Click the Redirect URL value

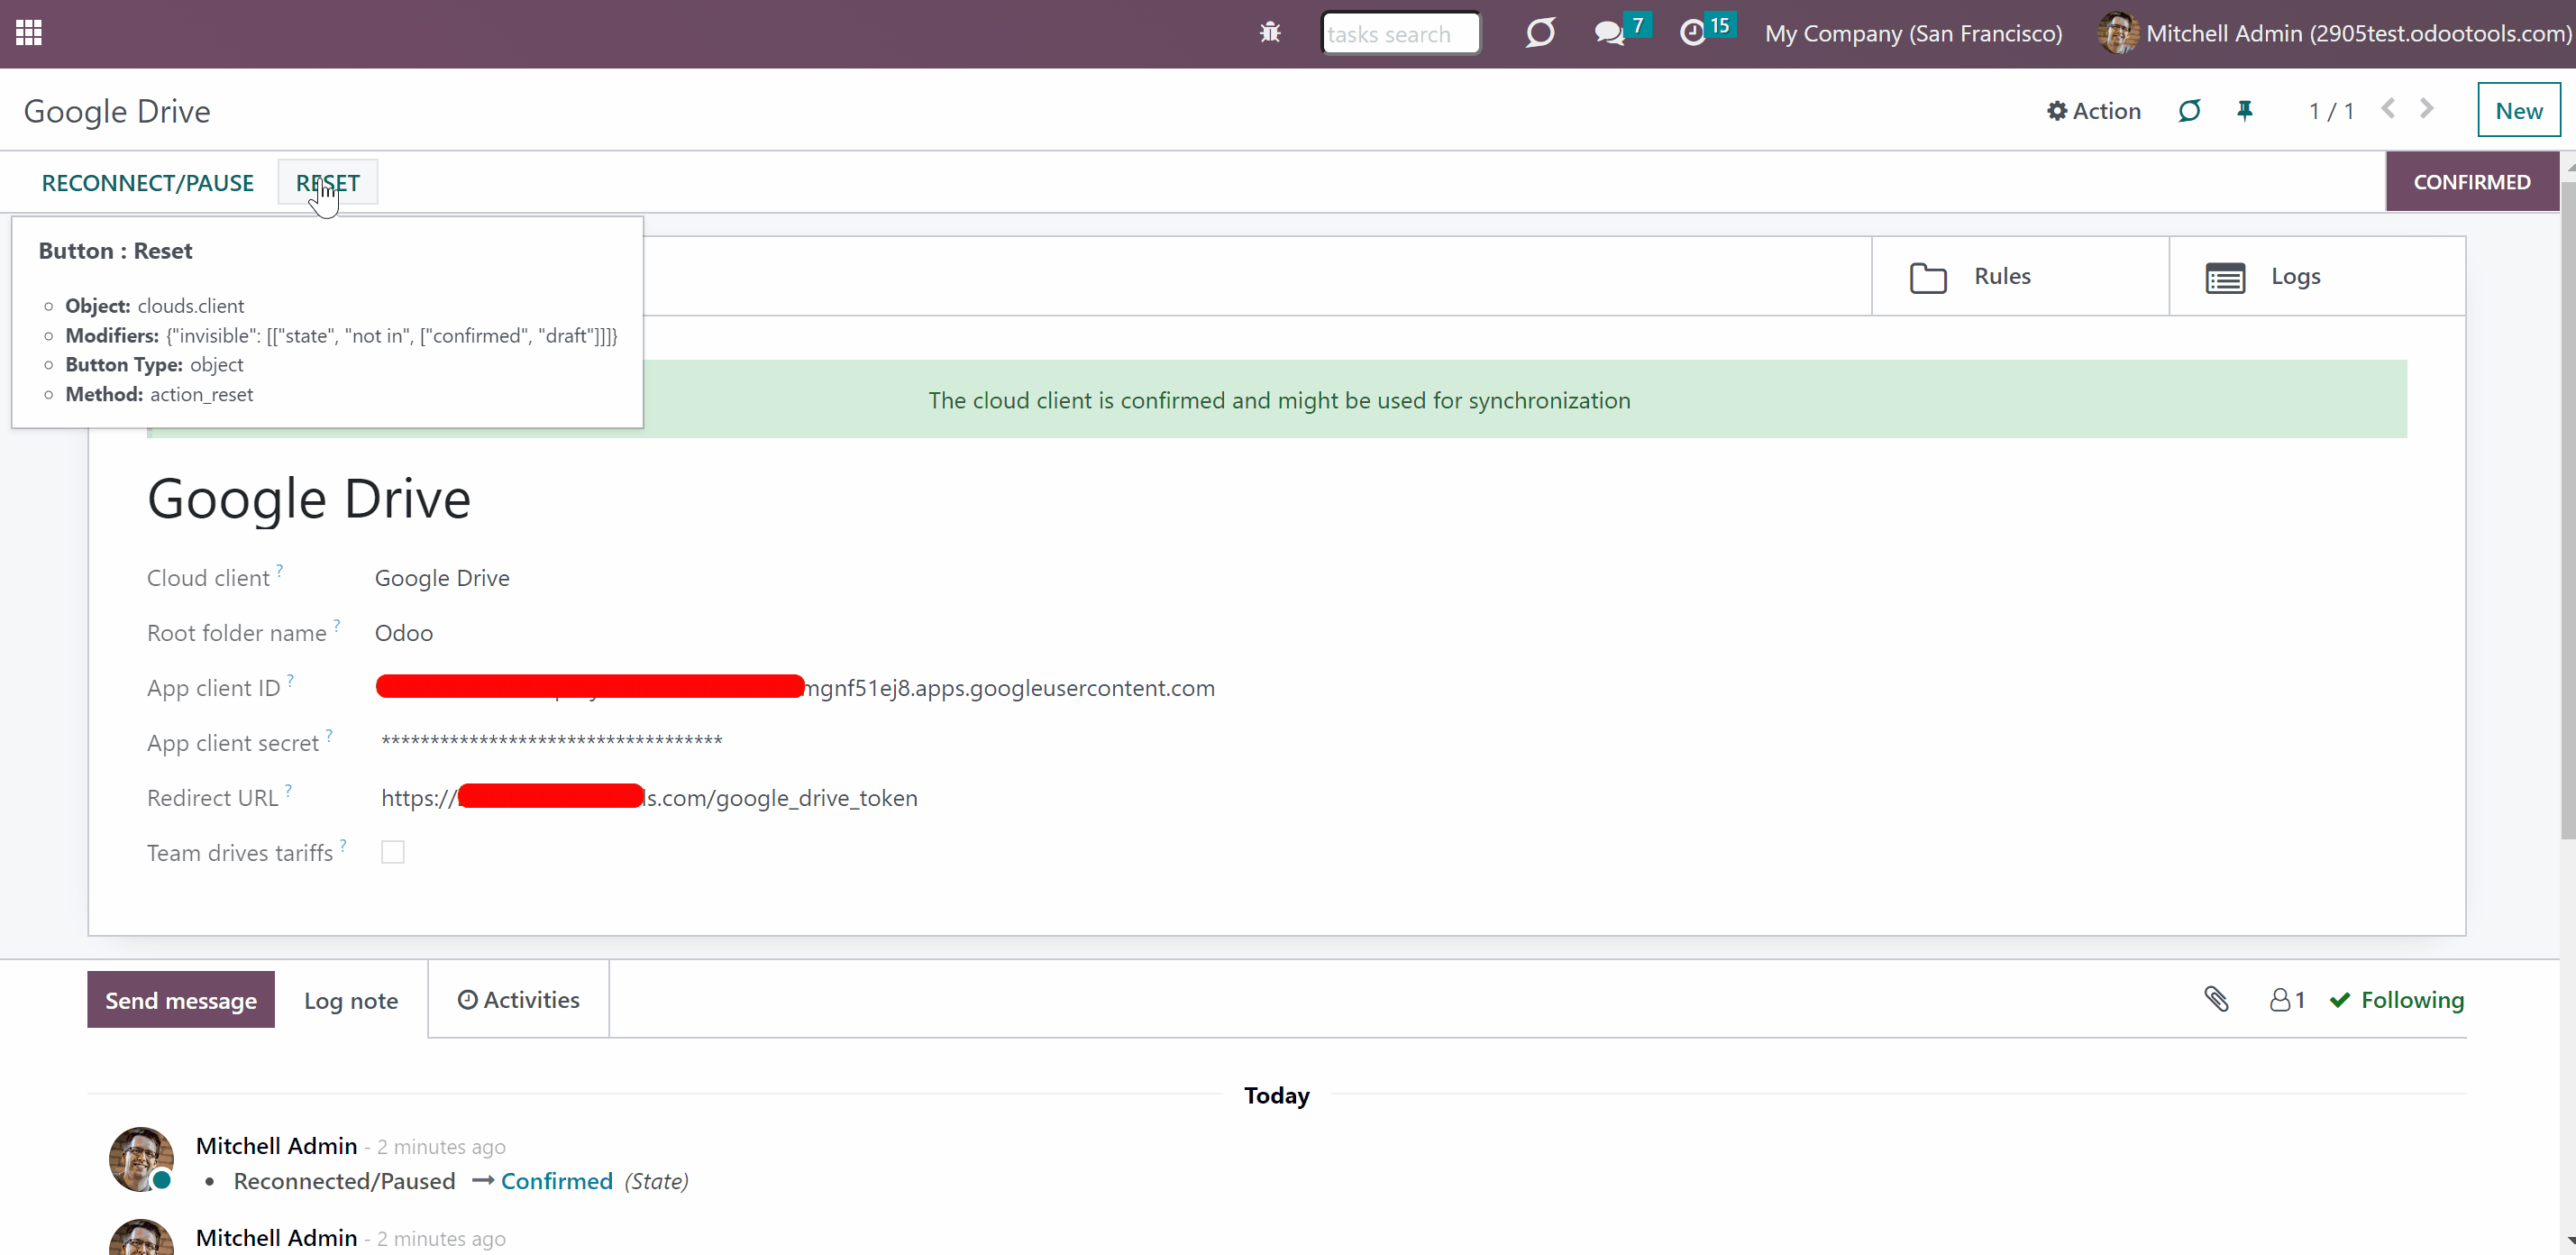coord(649,798)
